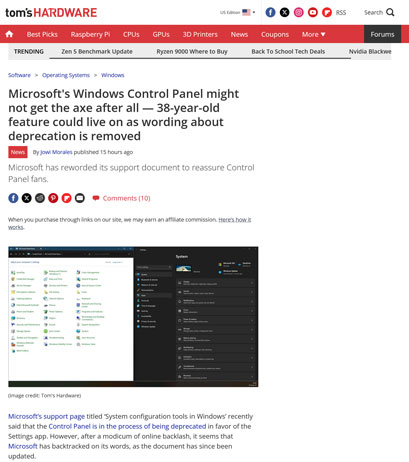Expand the More menu in navbar

click(x=313, y=34)
